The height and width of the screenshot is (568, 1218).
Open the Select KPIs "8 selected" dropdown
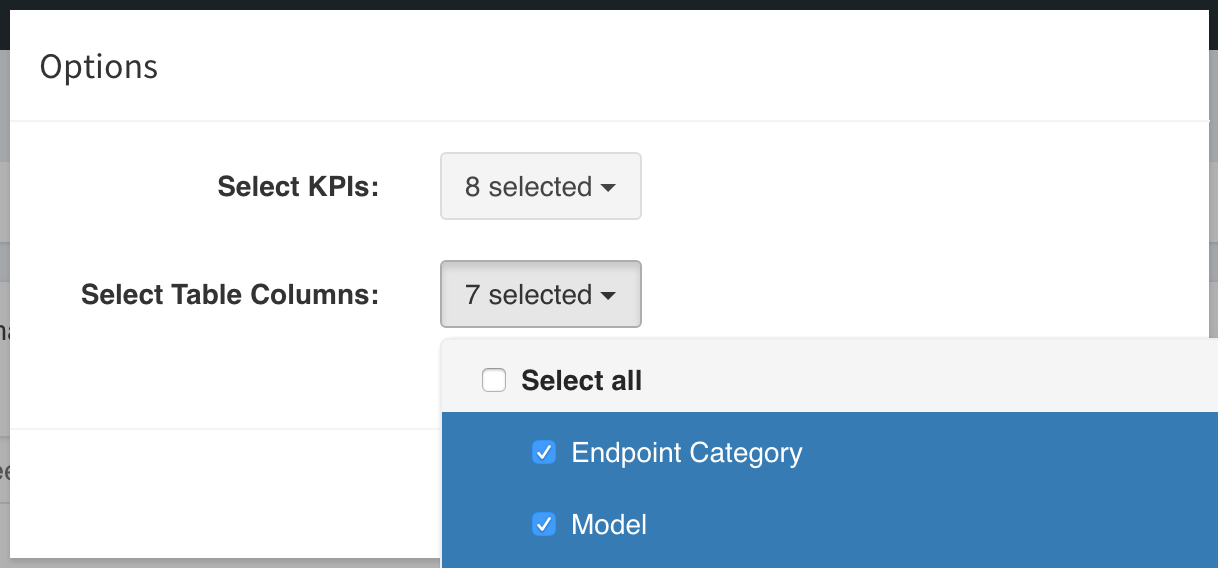(x=540, y=186)
